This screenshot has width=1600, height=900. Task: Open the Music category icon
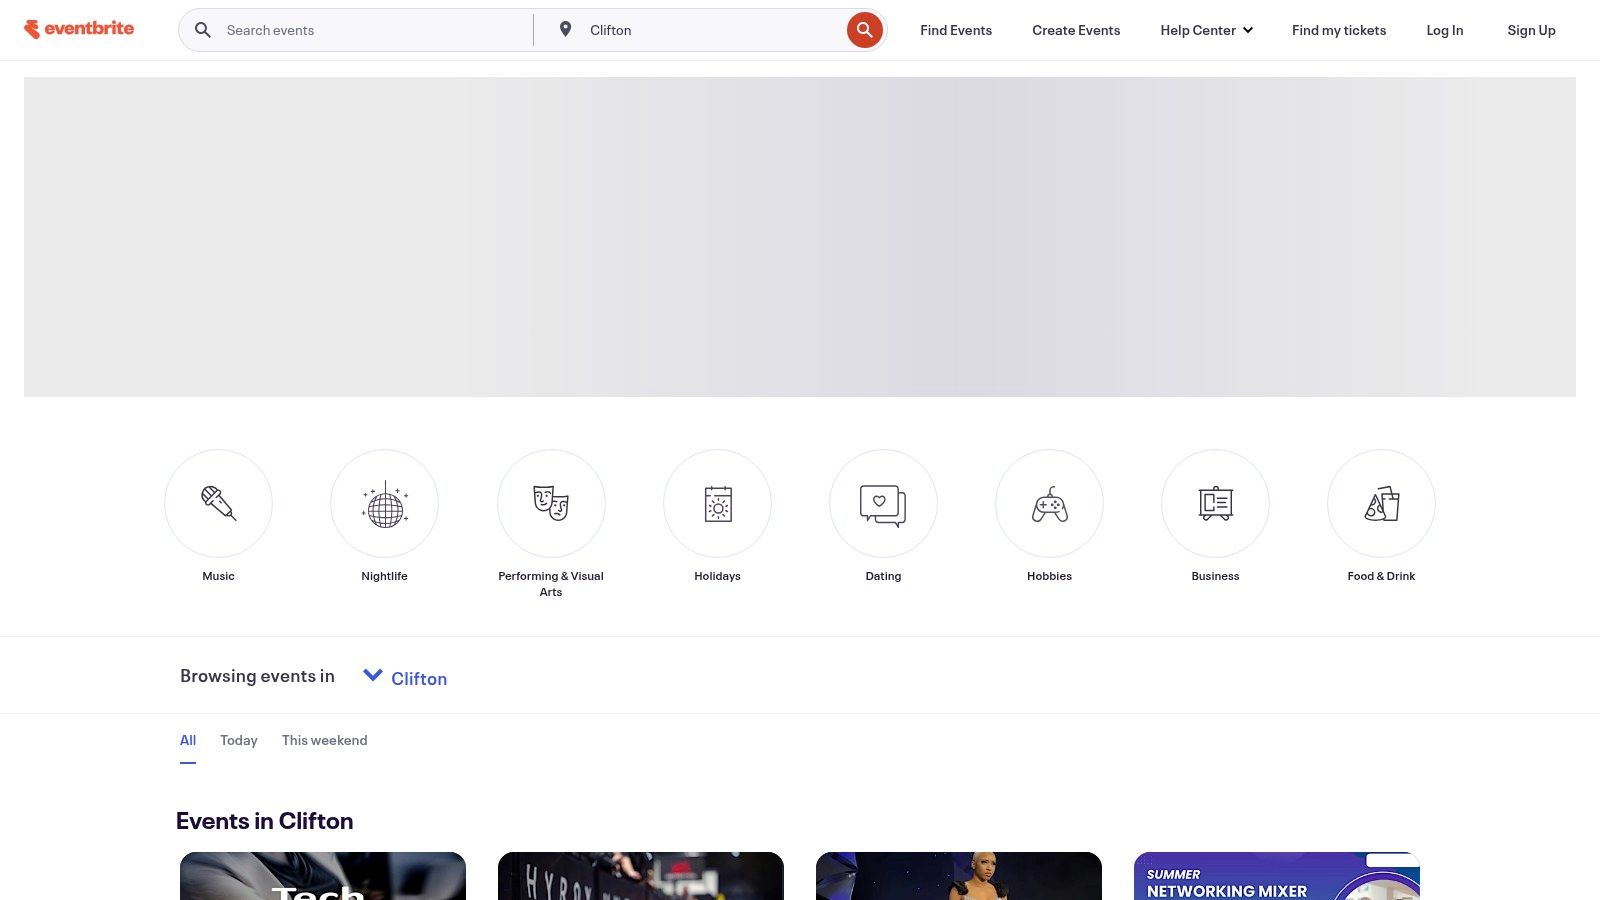pos(218,503)
